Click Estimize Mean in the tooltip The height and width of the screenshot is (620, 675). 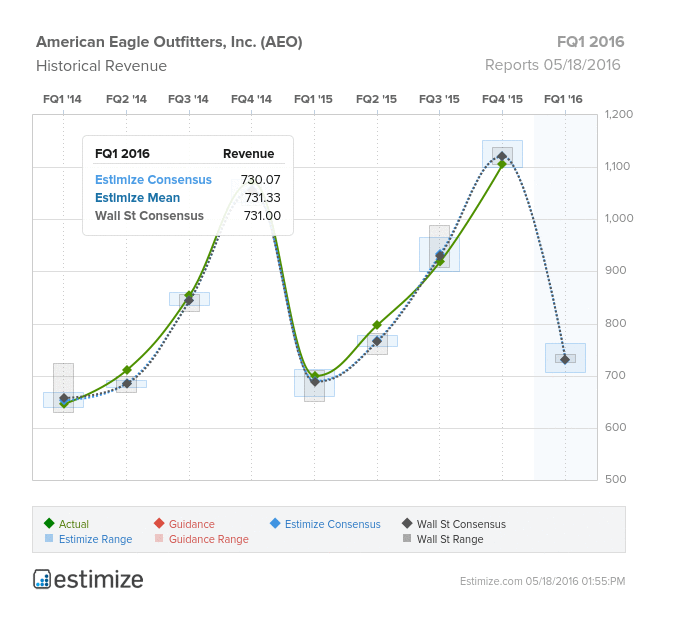pos(137,198)
